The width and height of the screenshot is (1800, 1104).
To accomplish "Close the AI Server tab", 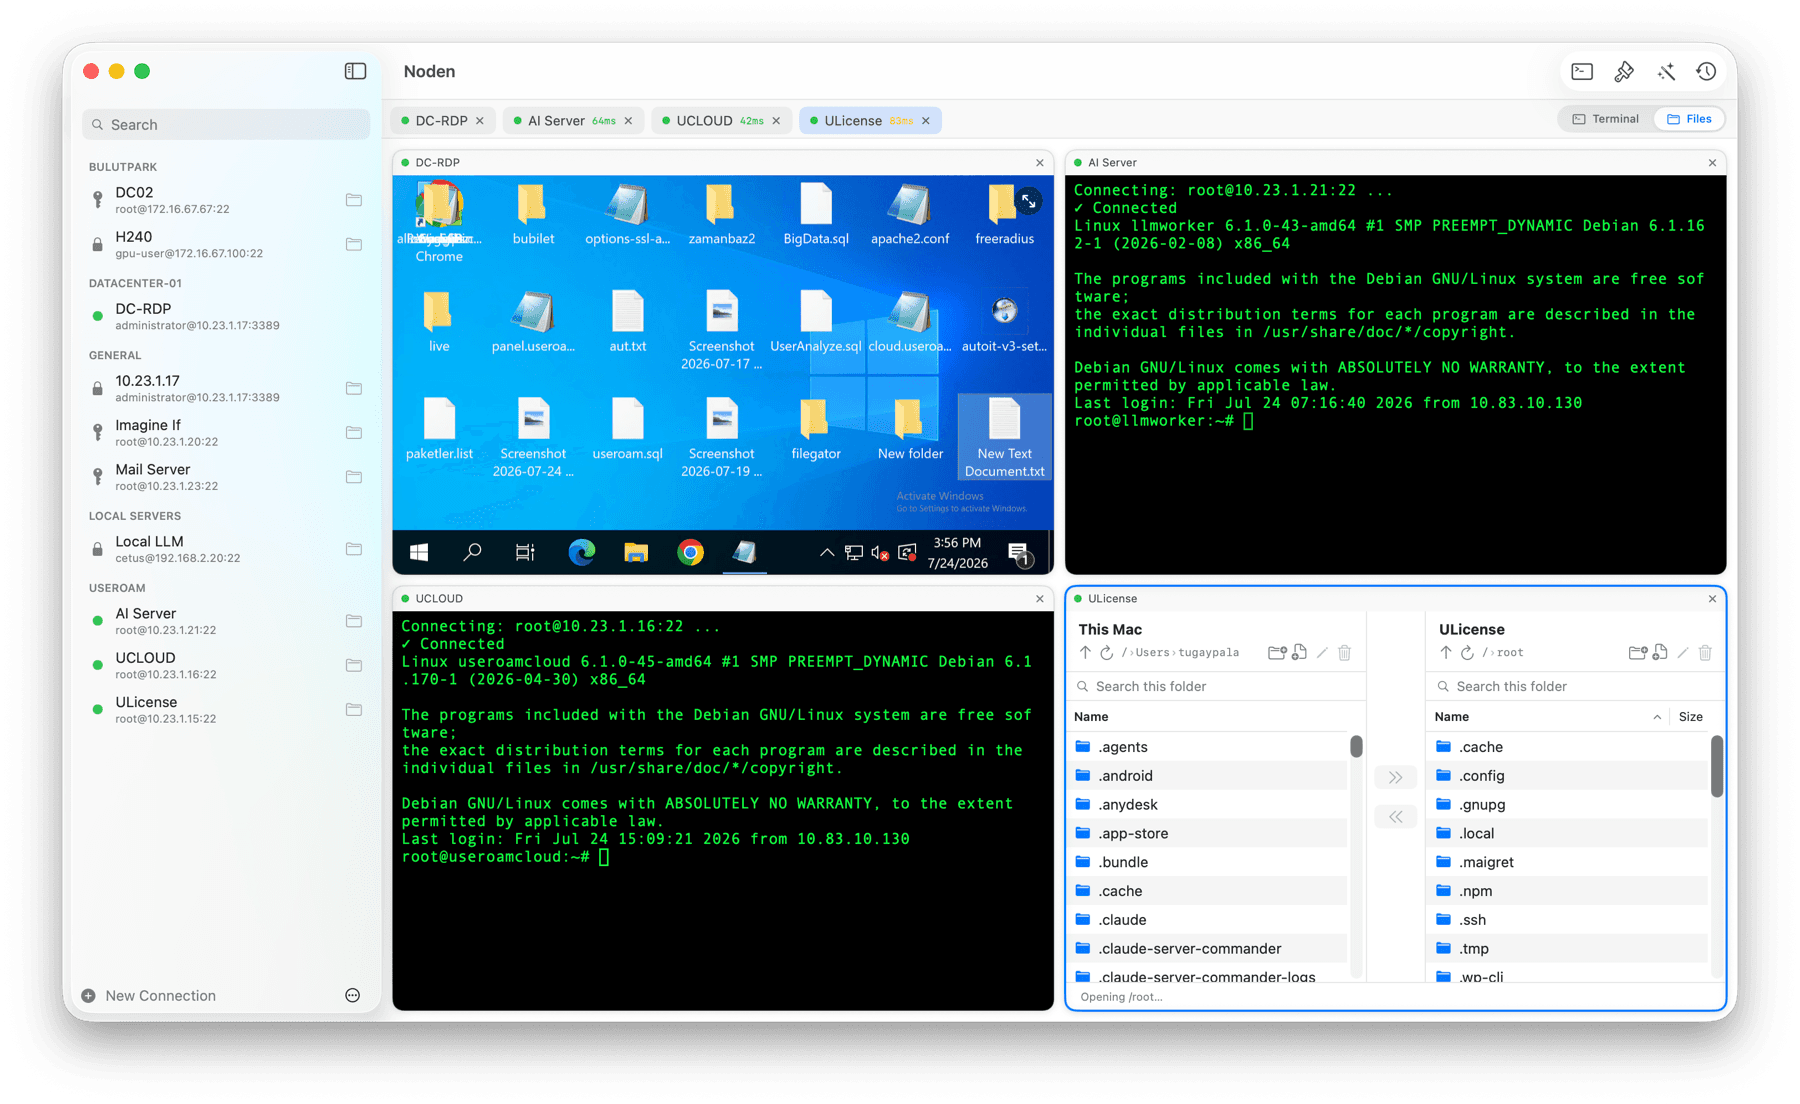I will [x=628, y=121].
